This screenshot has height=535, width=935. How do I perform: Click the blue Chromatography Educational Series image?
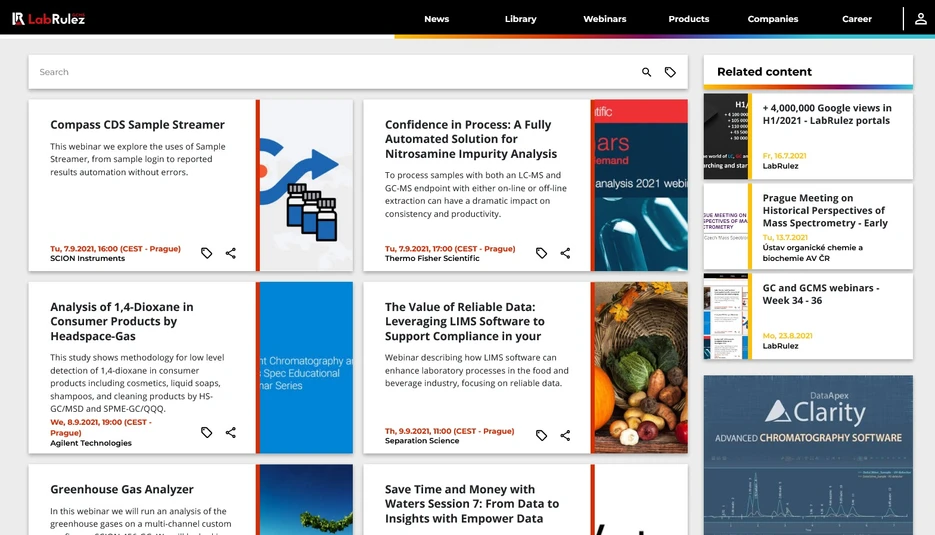click(x=306, y=367)
